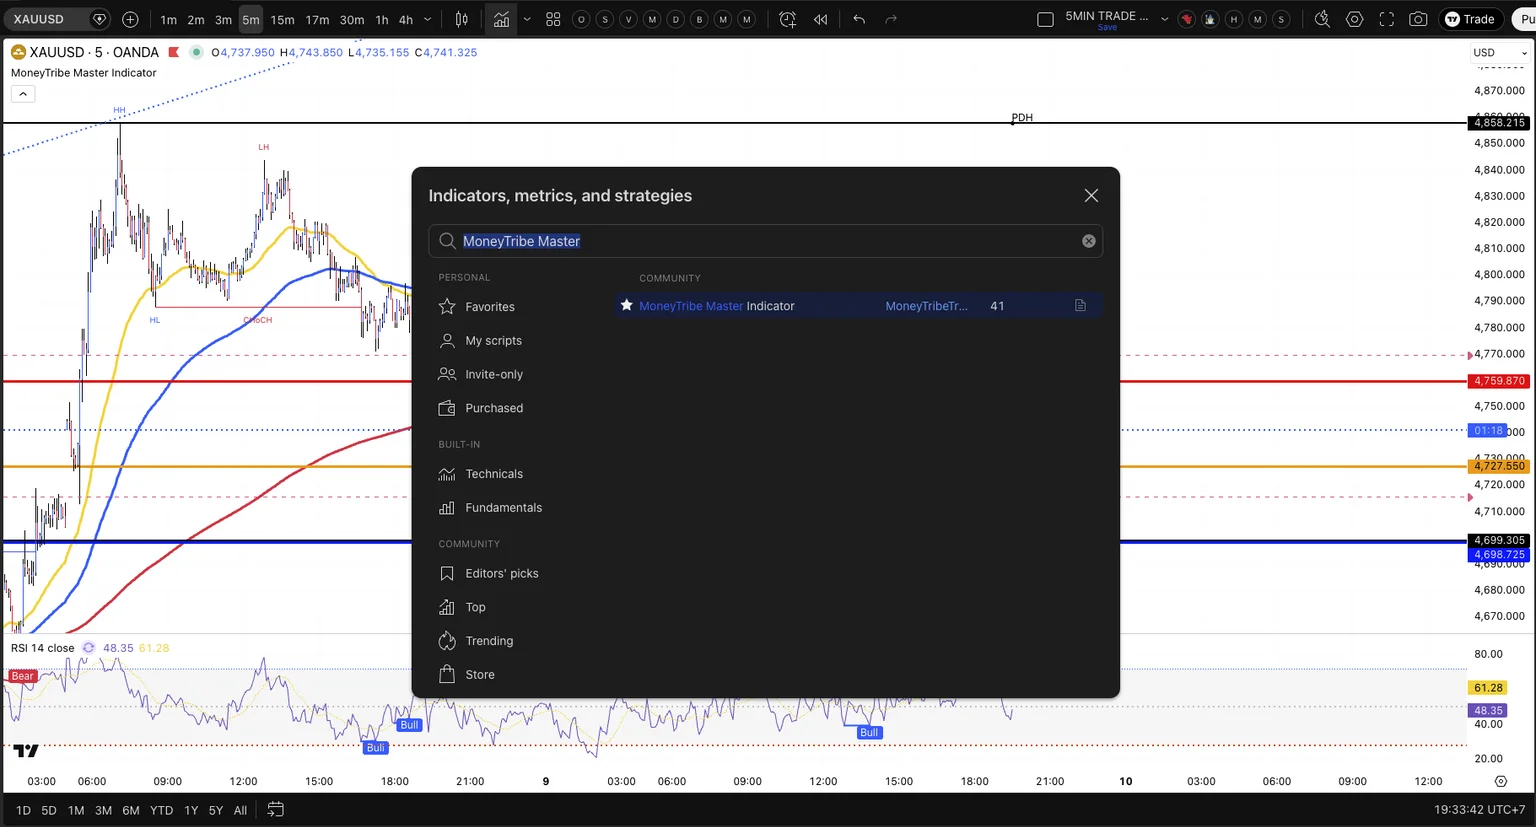The image size is (1536, 827).
Task: Select the MoneyTribe Master Indicator result
Action: click(859, 306)
